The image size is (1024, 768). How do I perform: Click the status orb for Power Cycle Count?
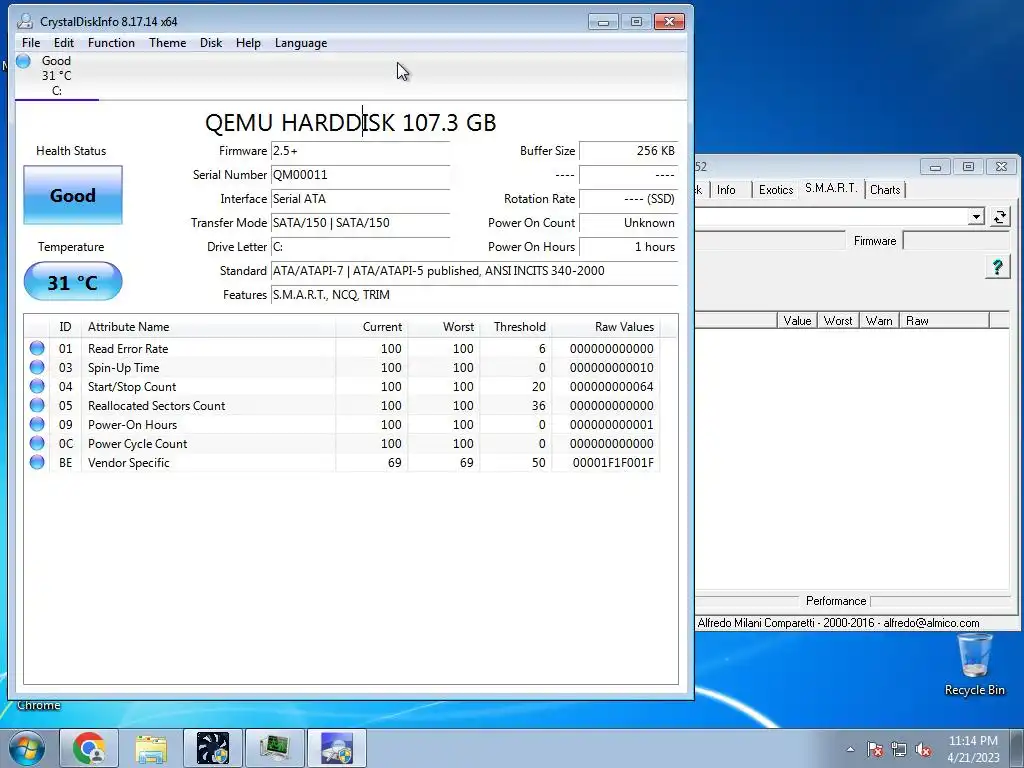pos(37,443)
